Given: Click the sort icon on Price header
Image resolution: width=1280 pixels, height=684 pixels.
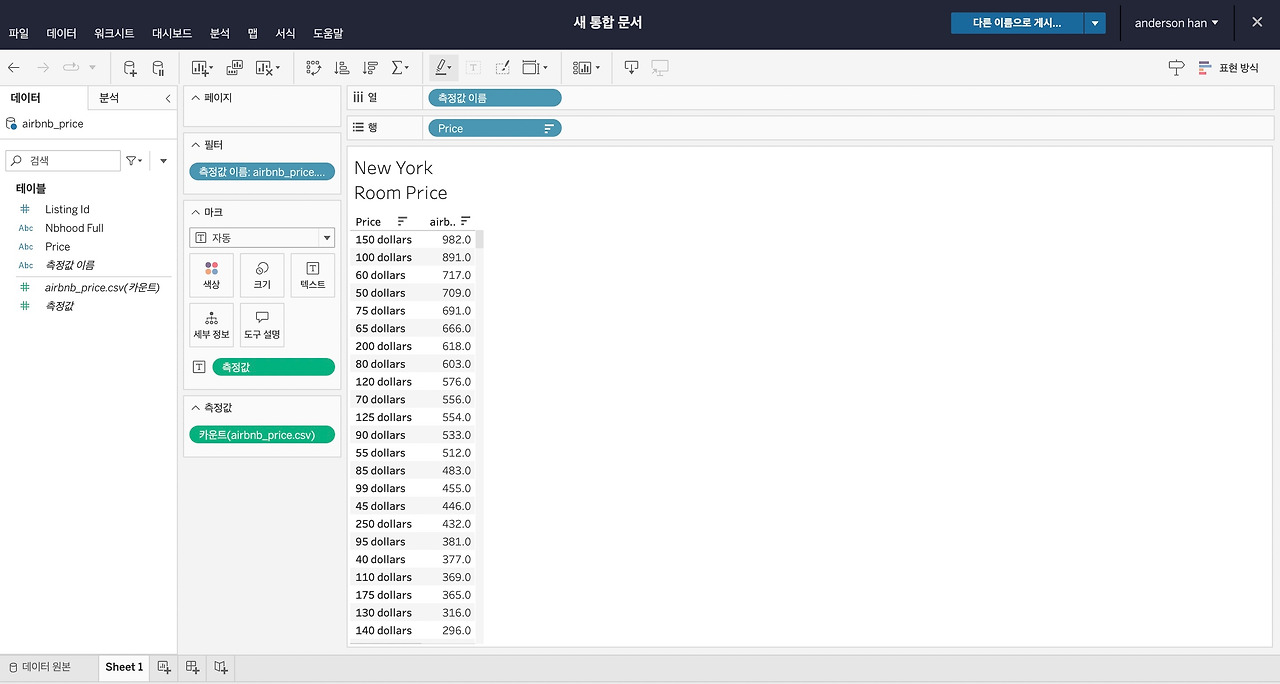Looking at the screenshot, I should (403, 222).
